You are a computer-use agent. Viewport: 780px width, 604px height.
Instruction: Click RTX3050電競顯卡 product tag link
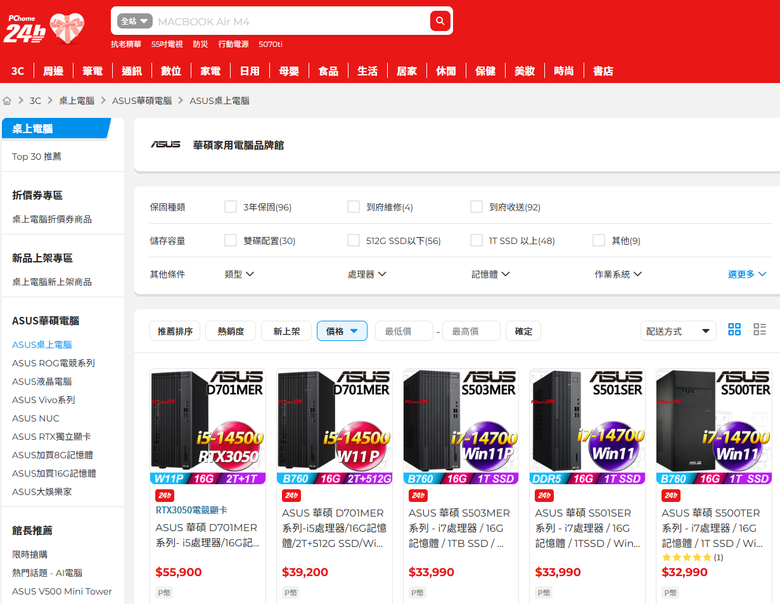(x=192, y=510)
